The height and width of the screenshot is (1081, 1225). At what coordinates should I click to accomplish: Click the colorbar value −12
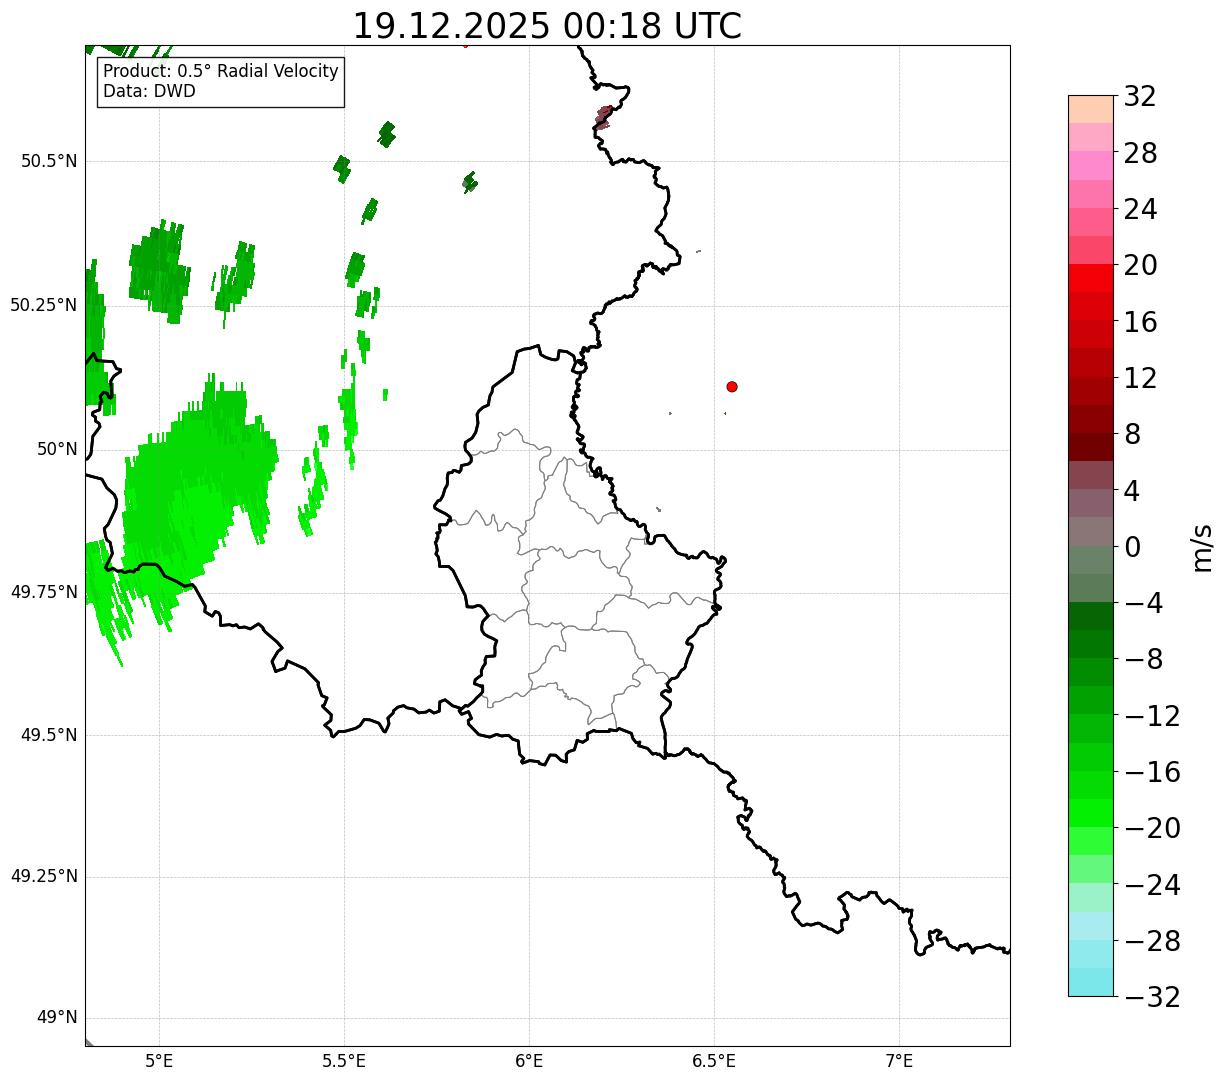(x=1152, y=716)
